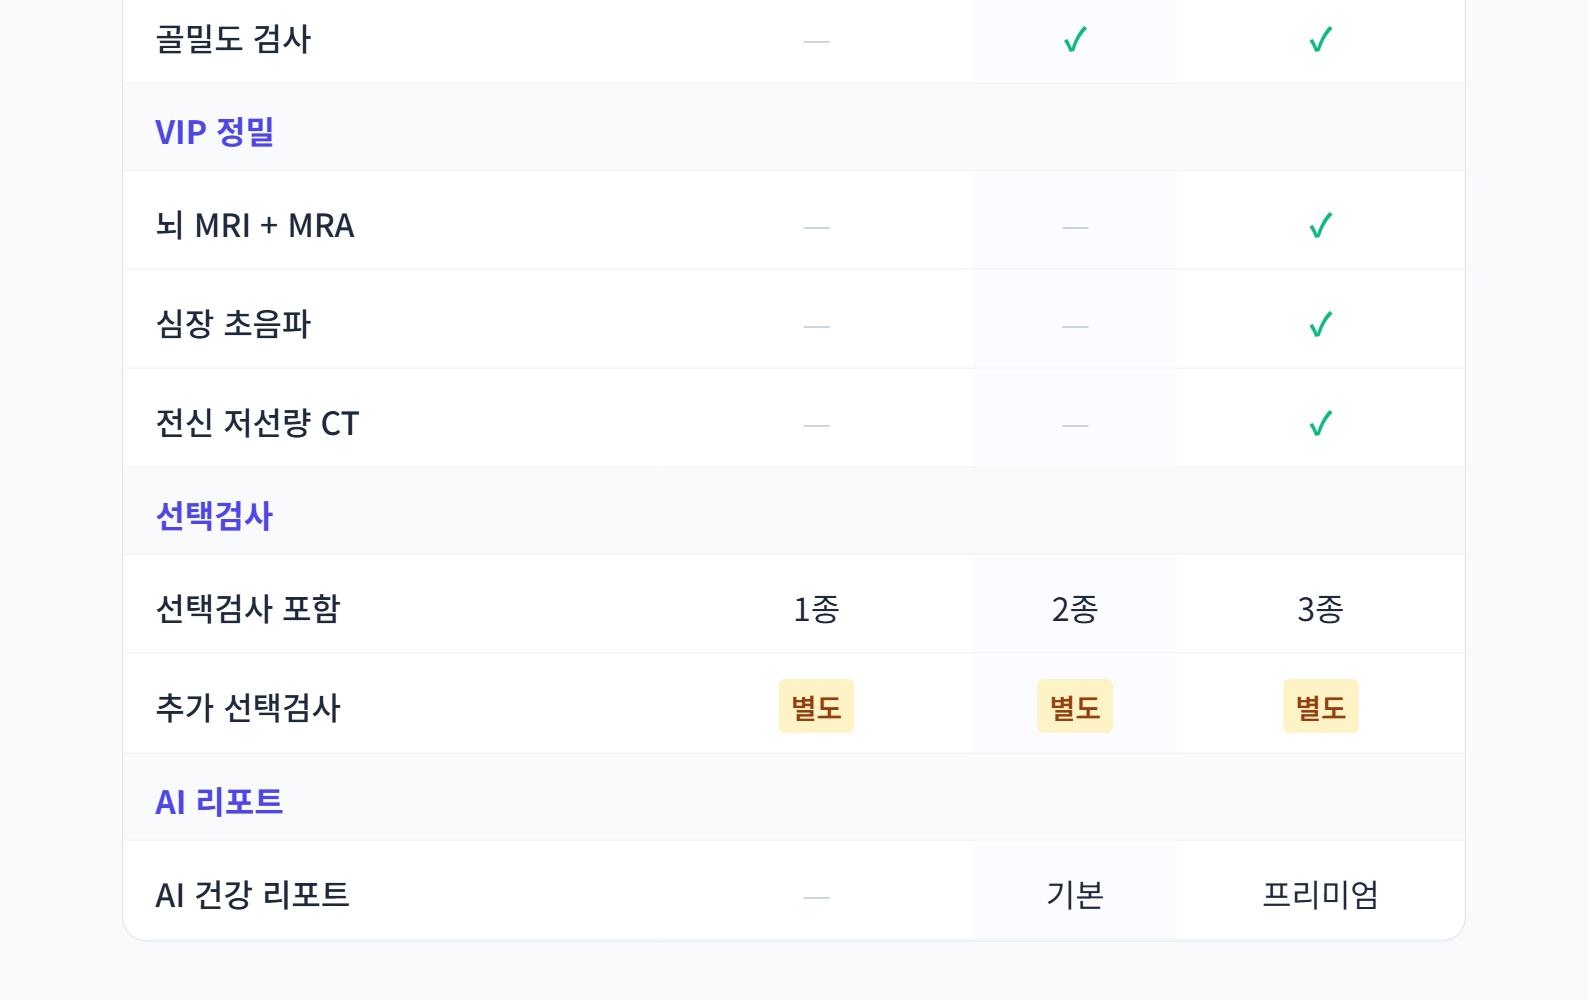Viewport: 1588px width, 1000px height.
Task: Click the 선택검사 section heading
Action: 214,516
